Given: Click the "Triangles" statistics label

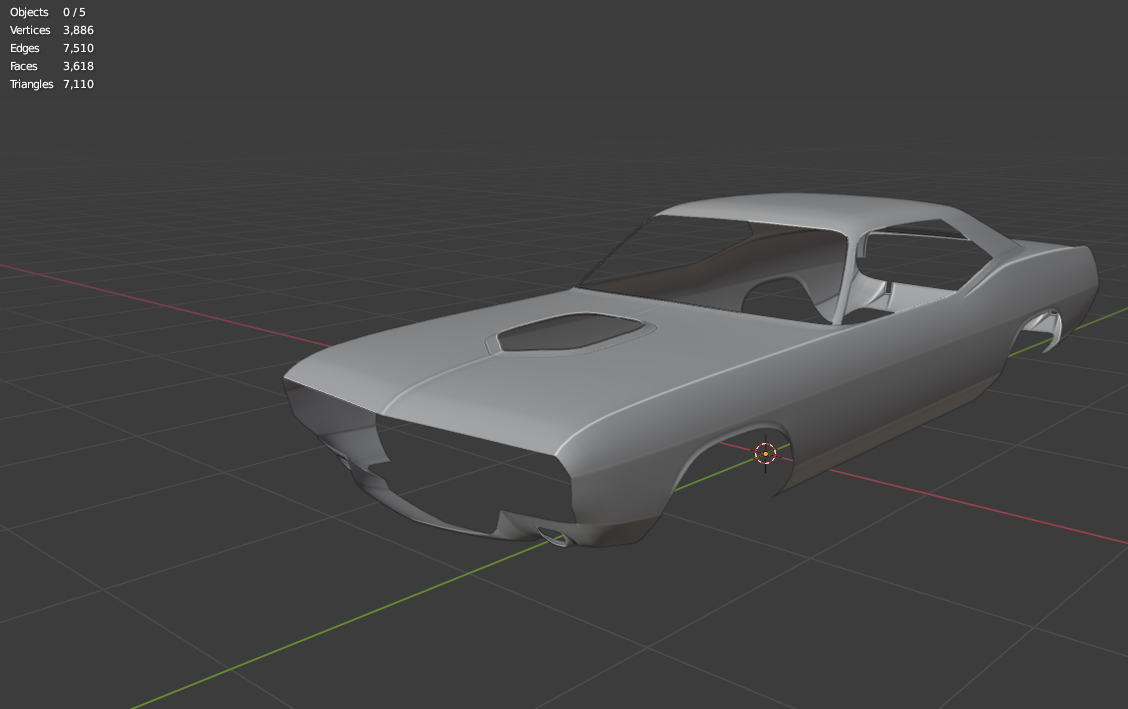Looking at the screenshot, I should point(32,84).
